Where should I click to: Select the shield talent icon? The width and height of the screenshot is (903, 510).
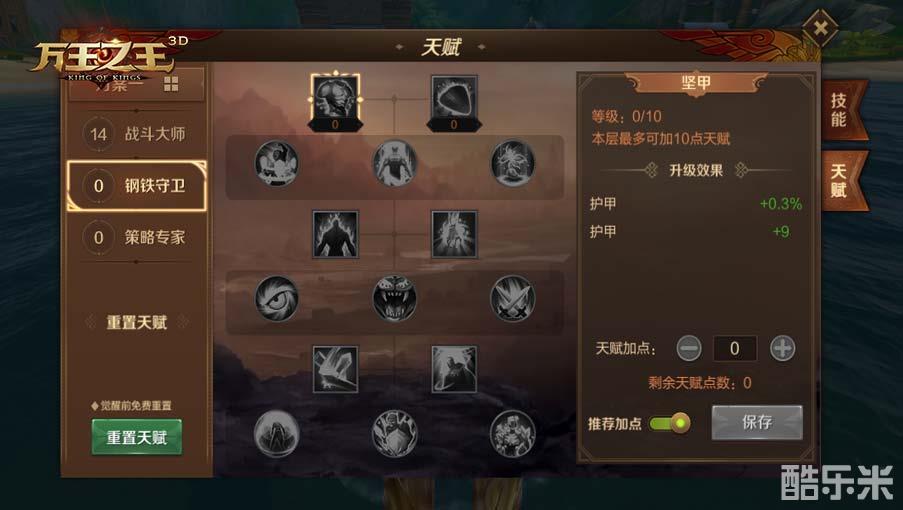coord(454,98)
